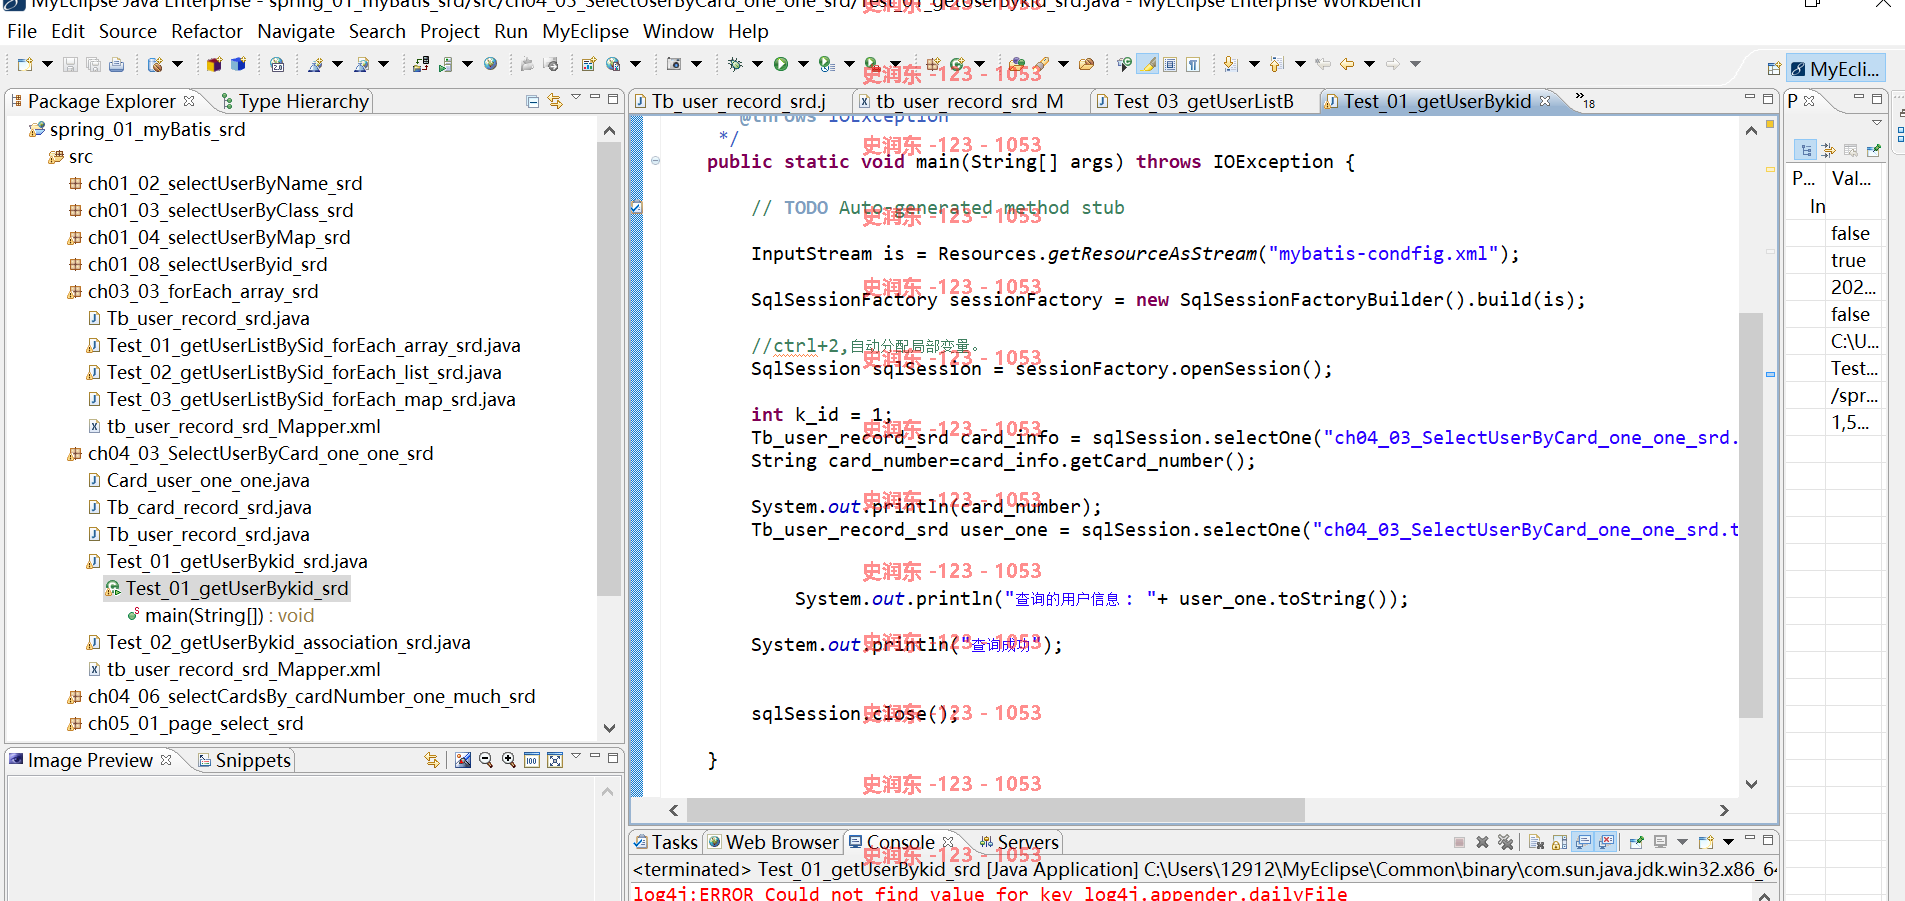Click Previous Annotation up-arrow icon
The height and width of the screenshot is (901, 1905).
point(1276,64)
